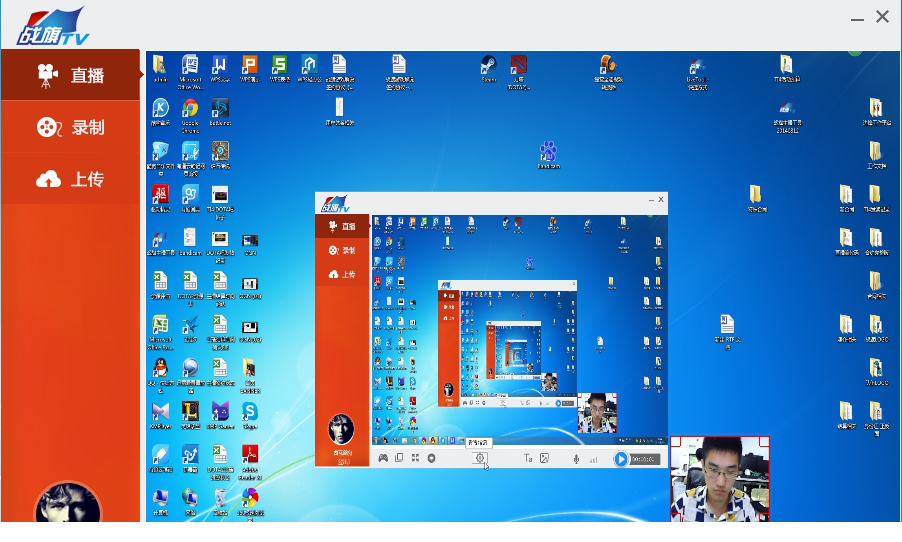This screenshot has height=542, width=902.
Task: Toggle the microphone icon in nested toolbar
Action: (576, 459)
